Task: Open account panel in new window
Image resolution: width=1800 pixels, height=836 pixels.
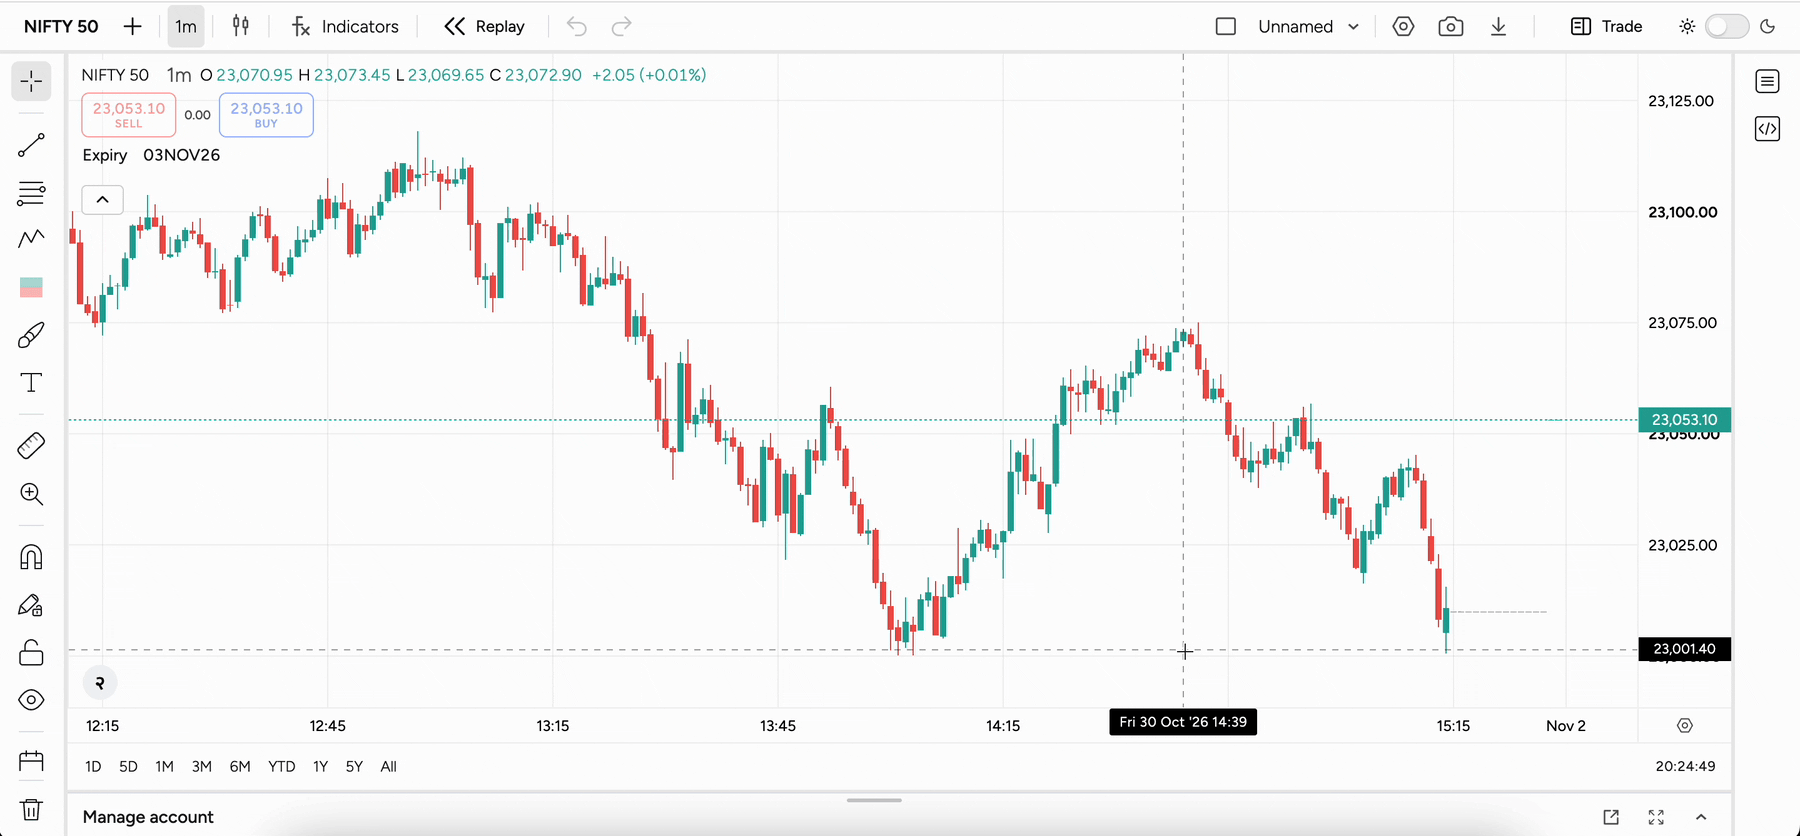Action: (1611, 817)
